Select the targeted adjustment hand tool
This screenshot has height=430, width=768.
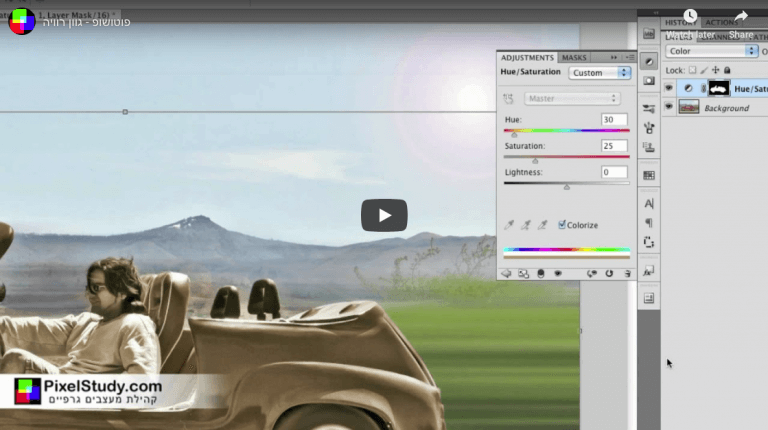point(508,99)
